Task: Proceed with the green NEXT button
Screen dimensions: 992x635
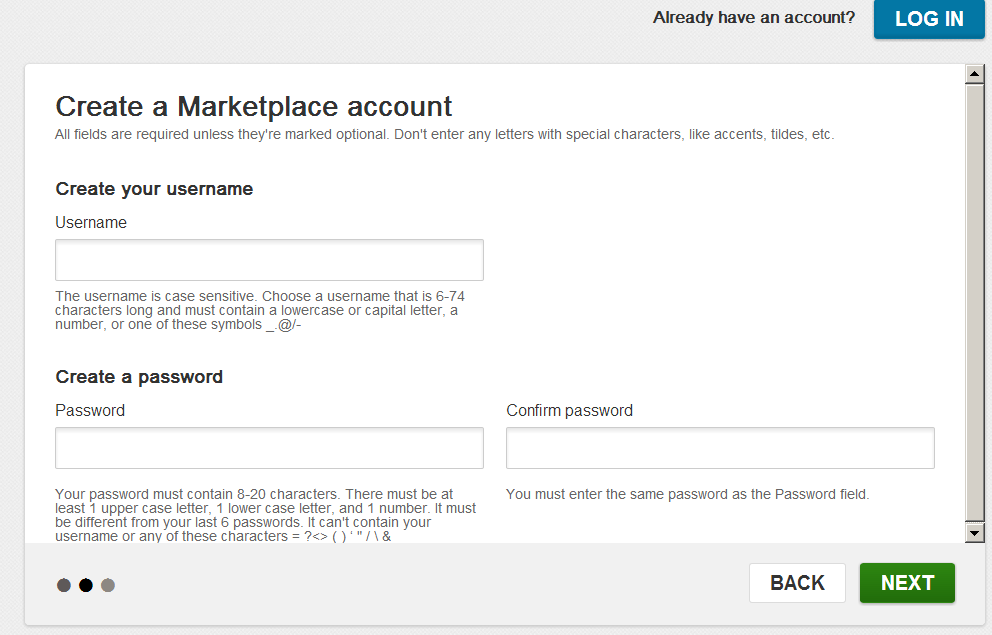Action: [x=907, y=583]
